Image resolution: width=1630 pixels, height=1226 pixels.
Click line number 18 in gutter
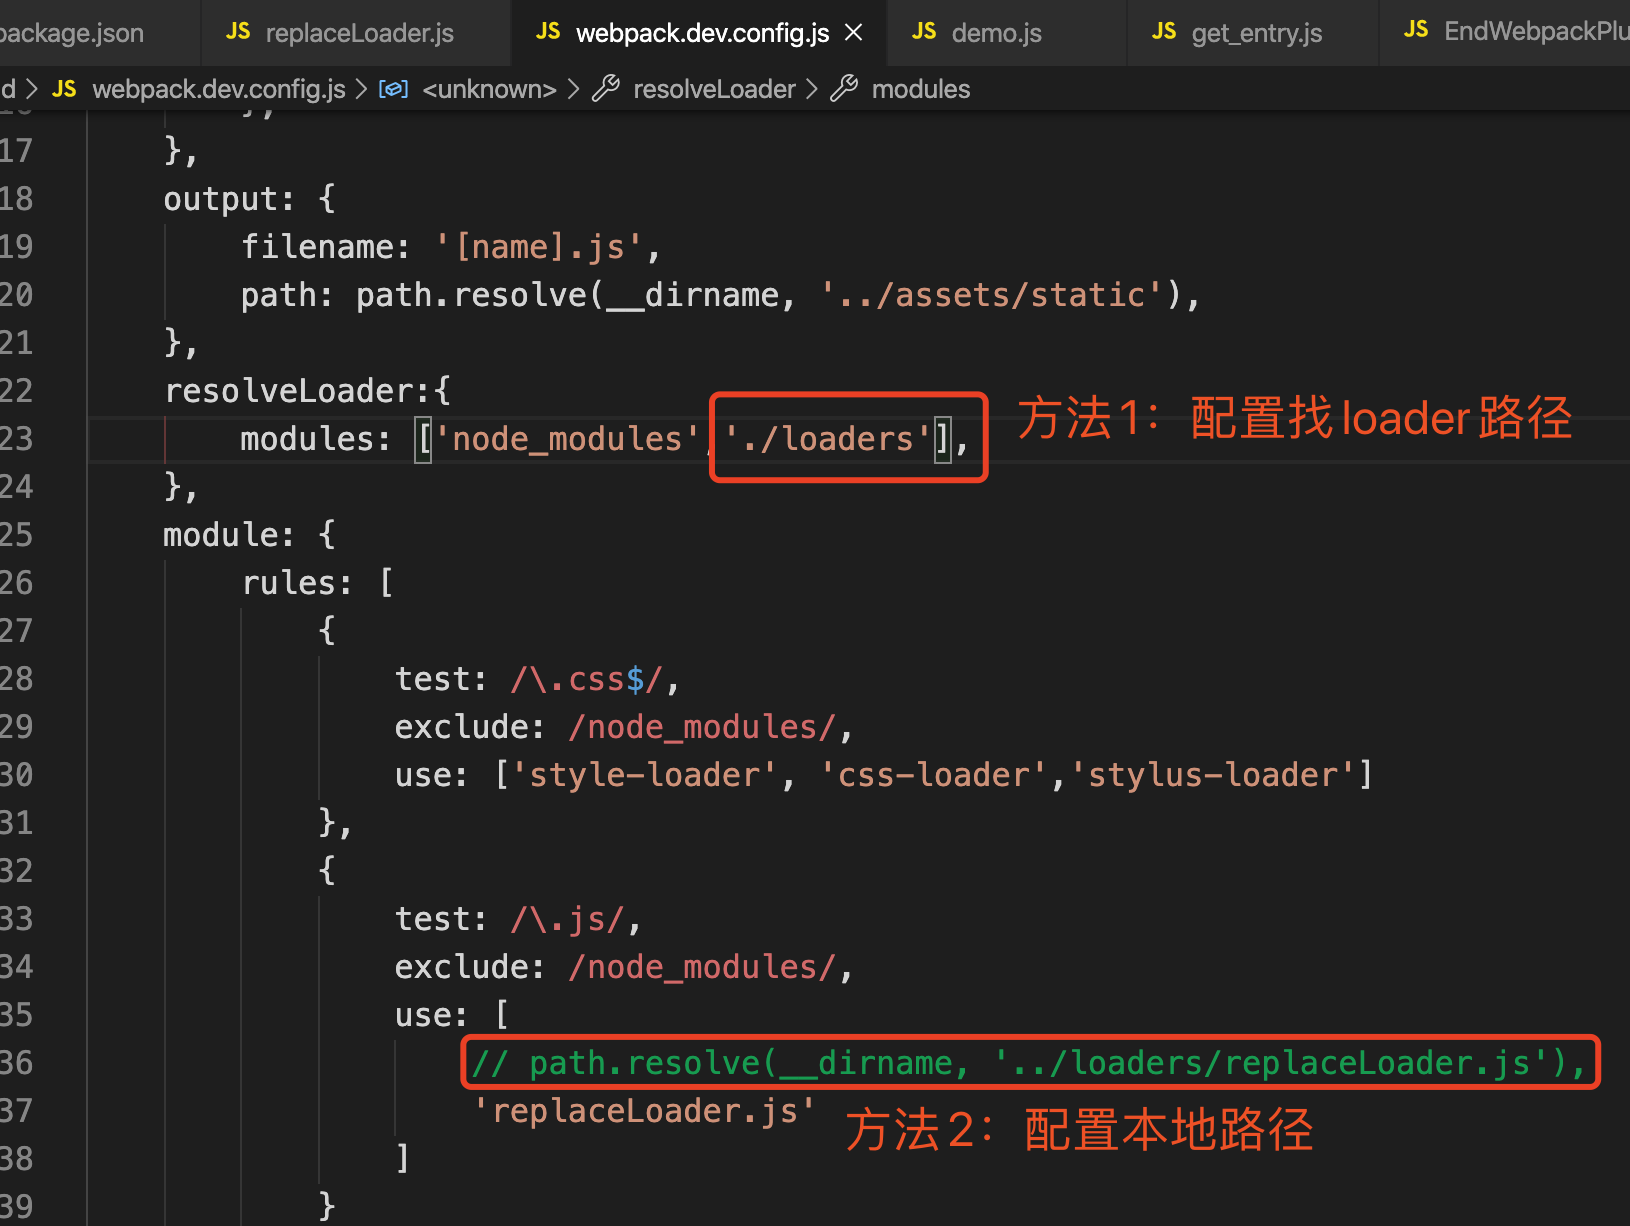[16, 199]
